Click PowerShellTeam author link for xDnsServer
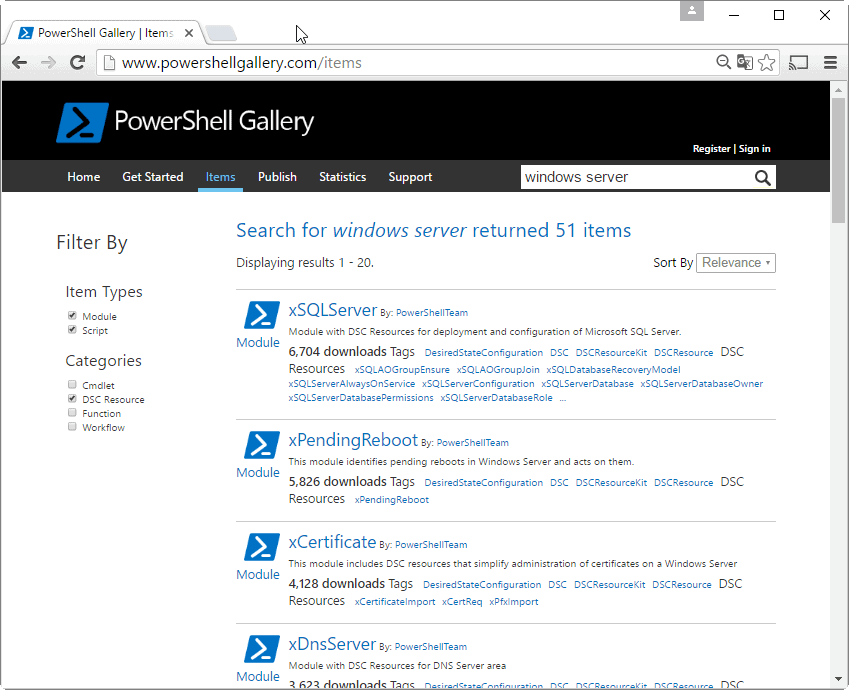 click(x=430, y=647)
